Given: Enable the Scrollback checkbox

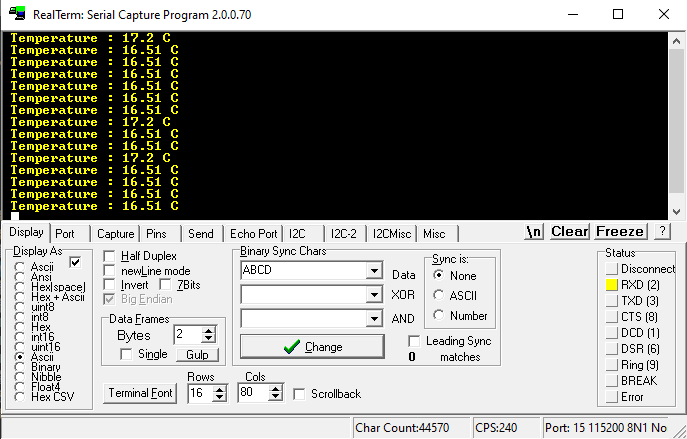Looking at the screenshot, I should [299, 394].
